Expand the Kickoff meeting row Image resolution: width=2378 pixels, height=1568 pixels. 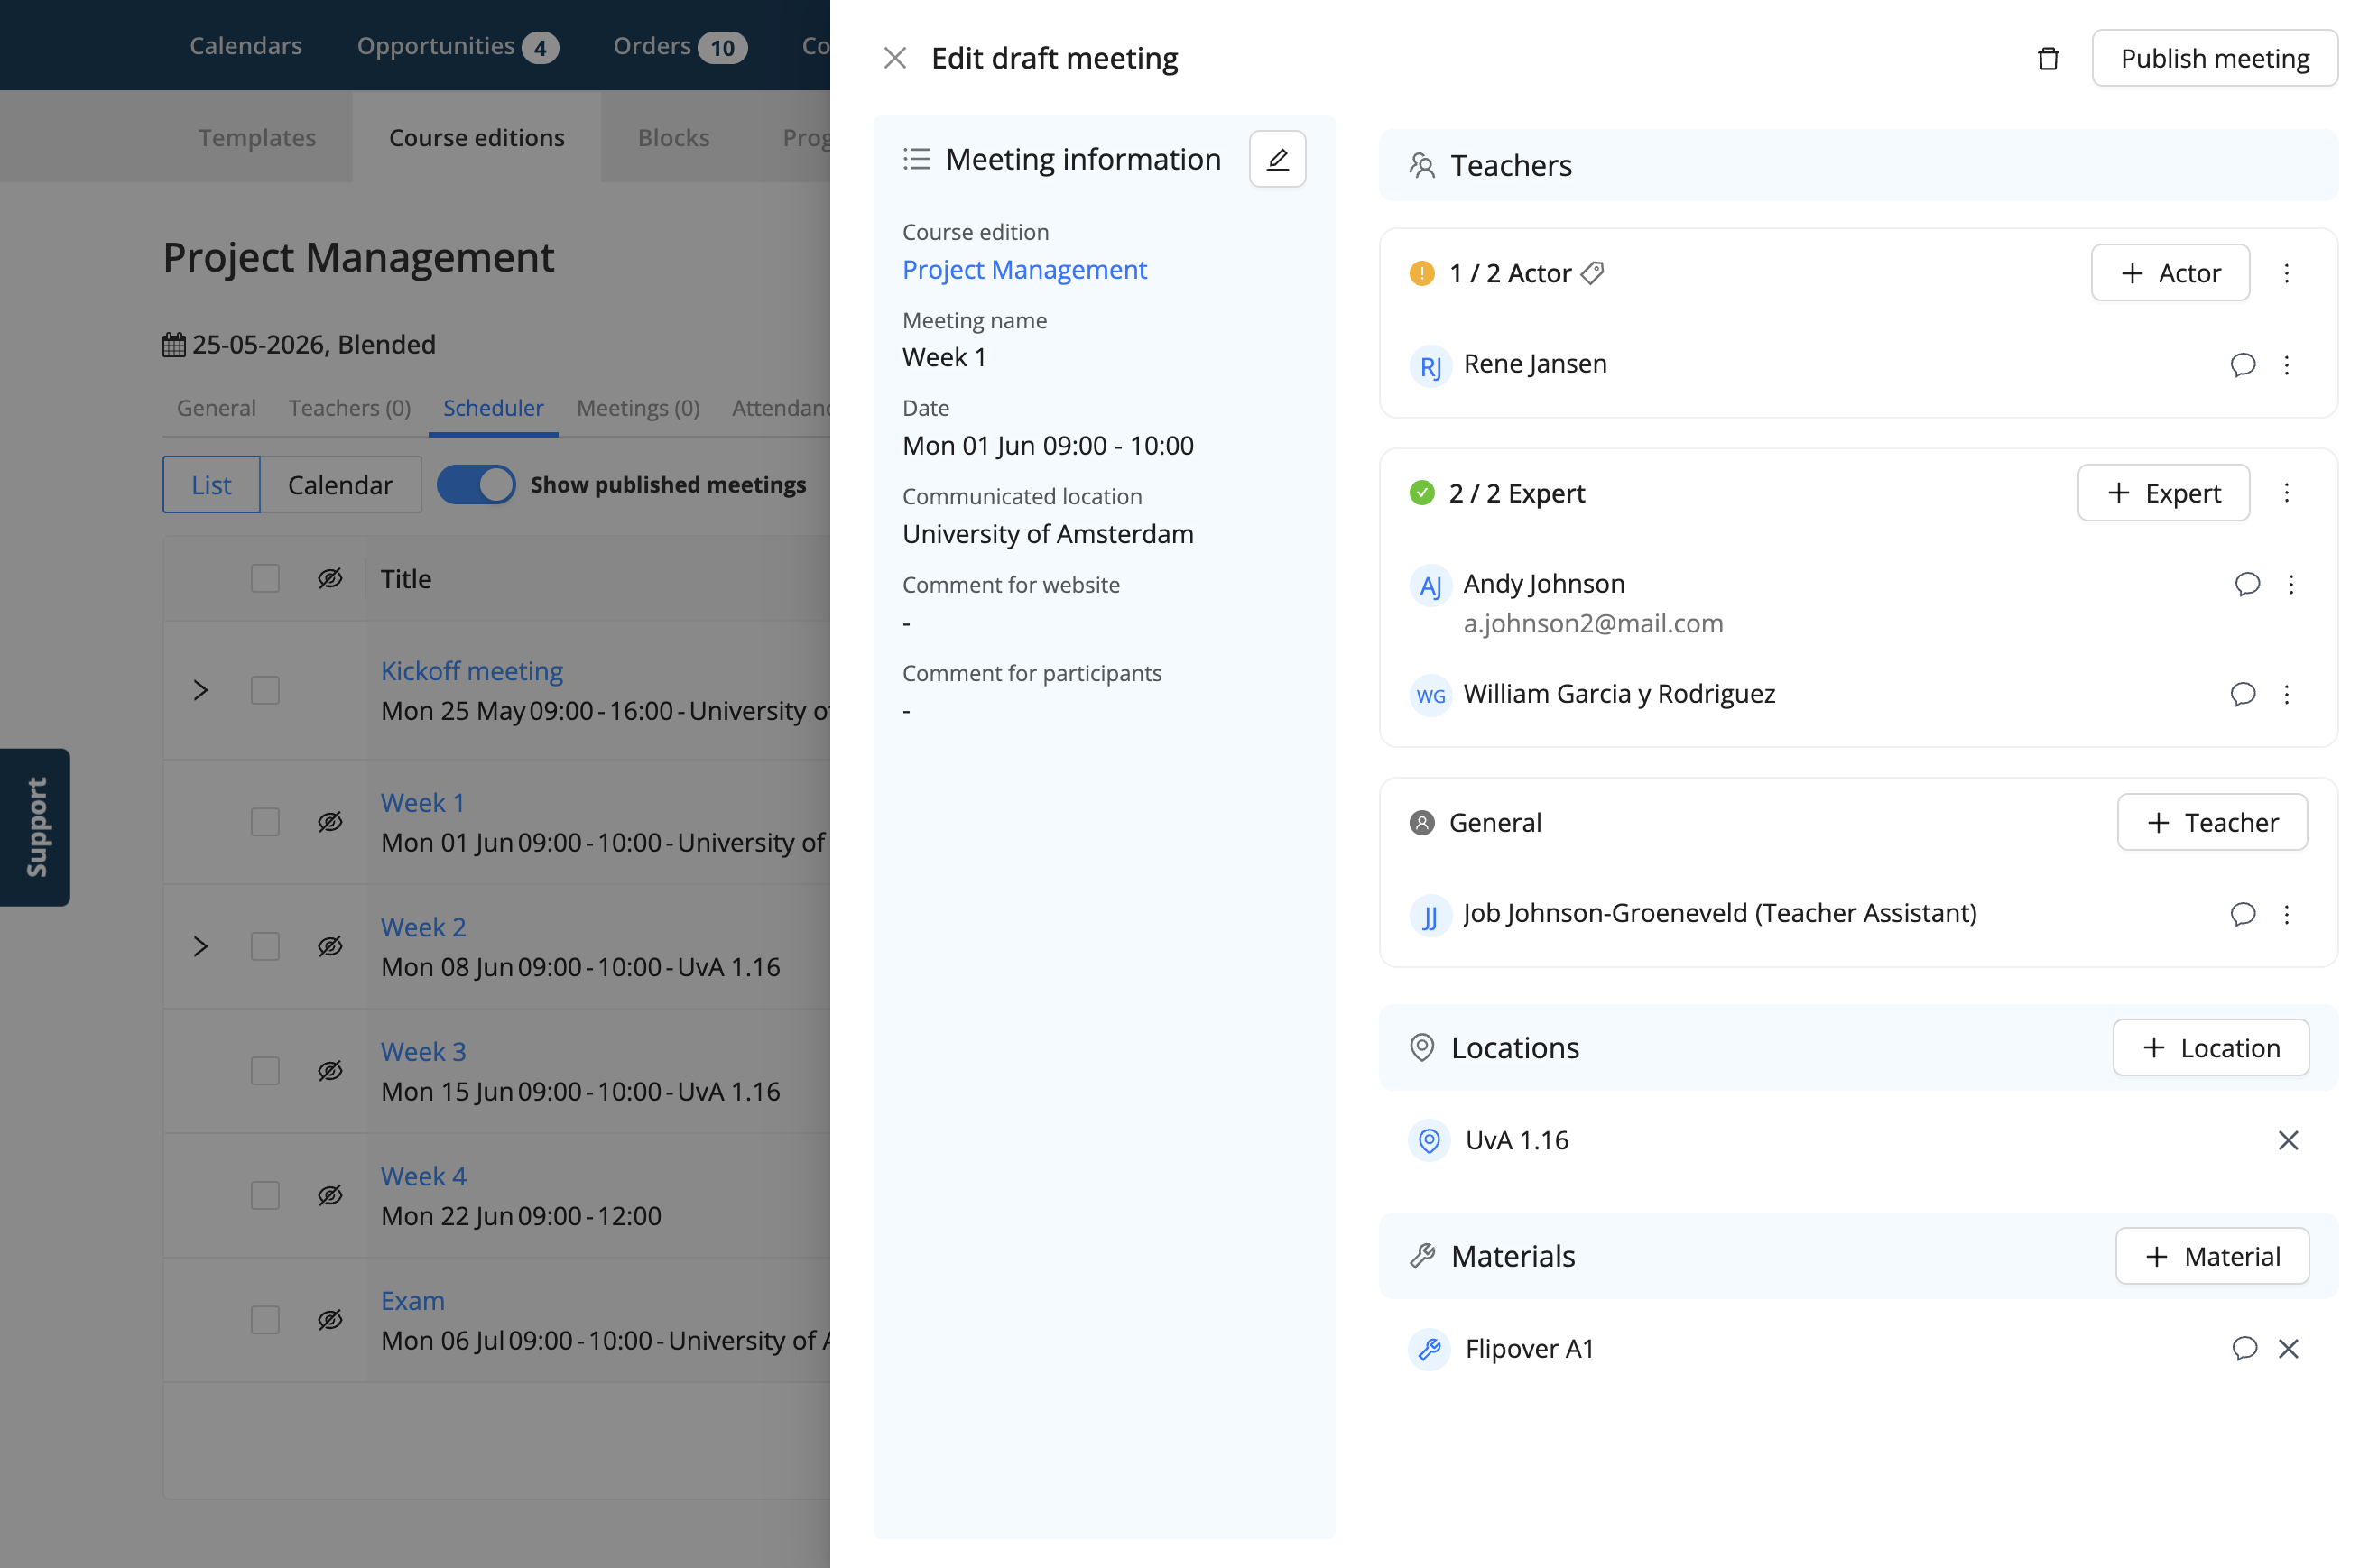click(x=201, y=690)
